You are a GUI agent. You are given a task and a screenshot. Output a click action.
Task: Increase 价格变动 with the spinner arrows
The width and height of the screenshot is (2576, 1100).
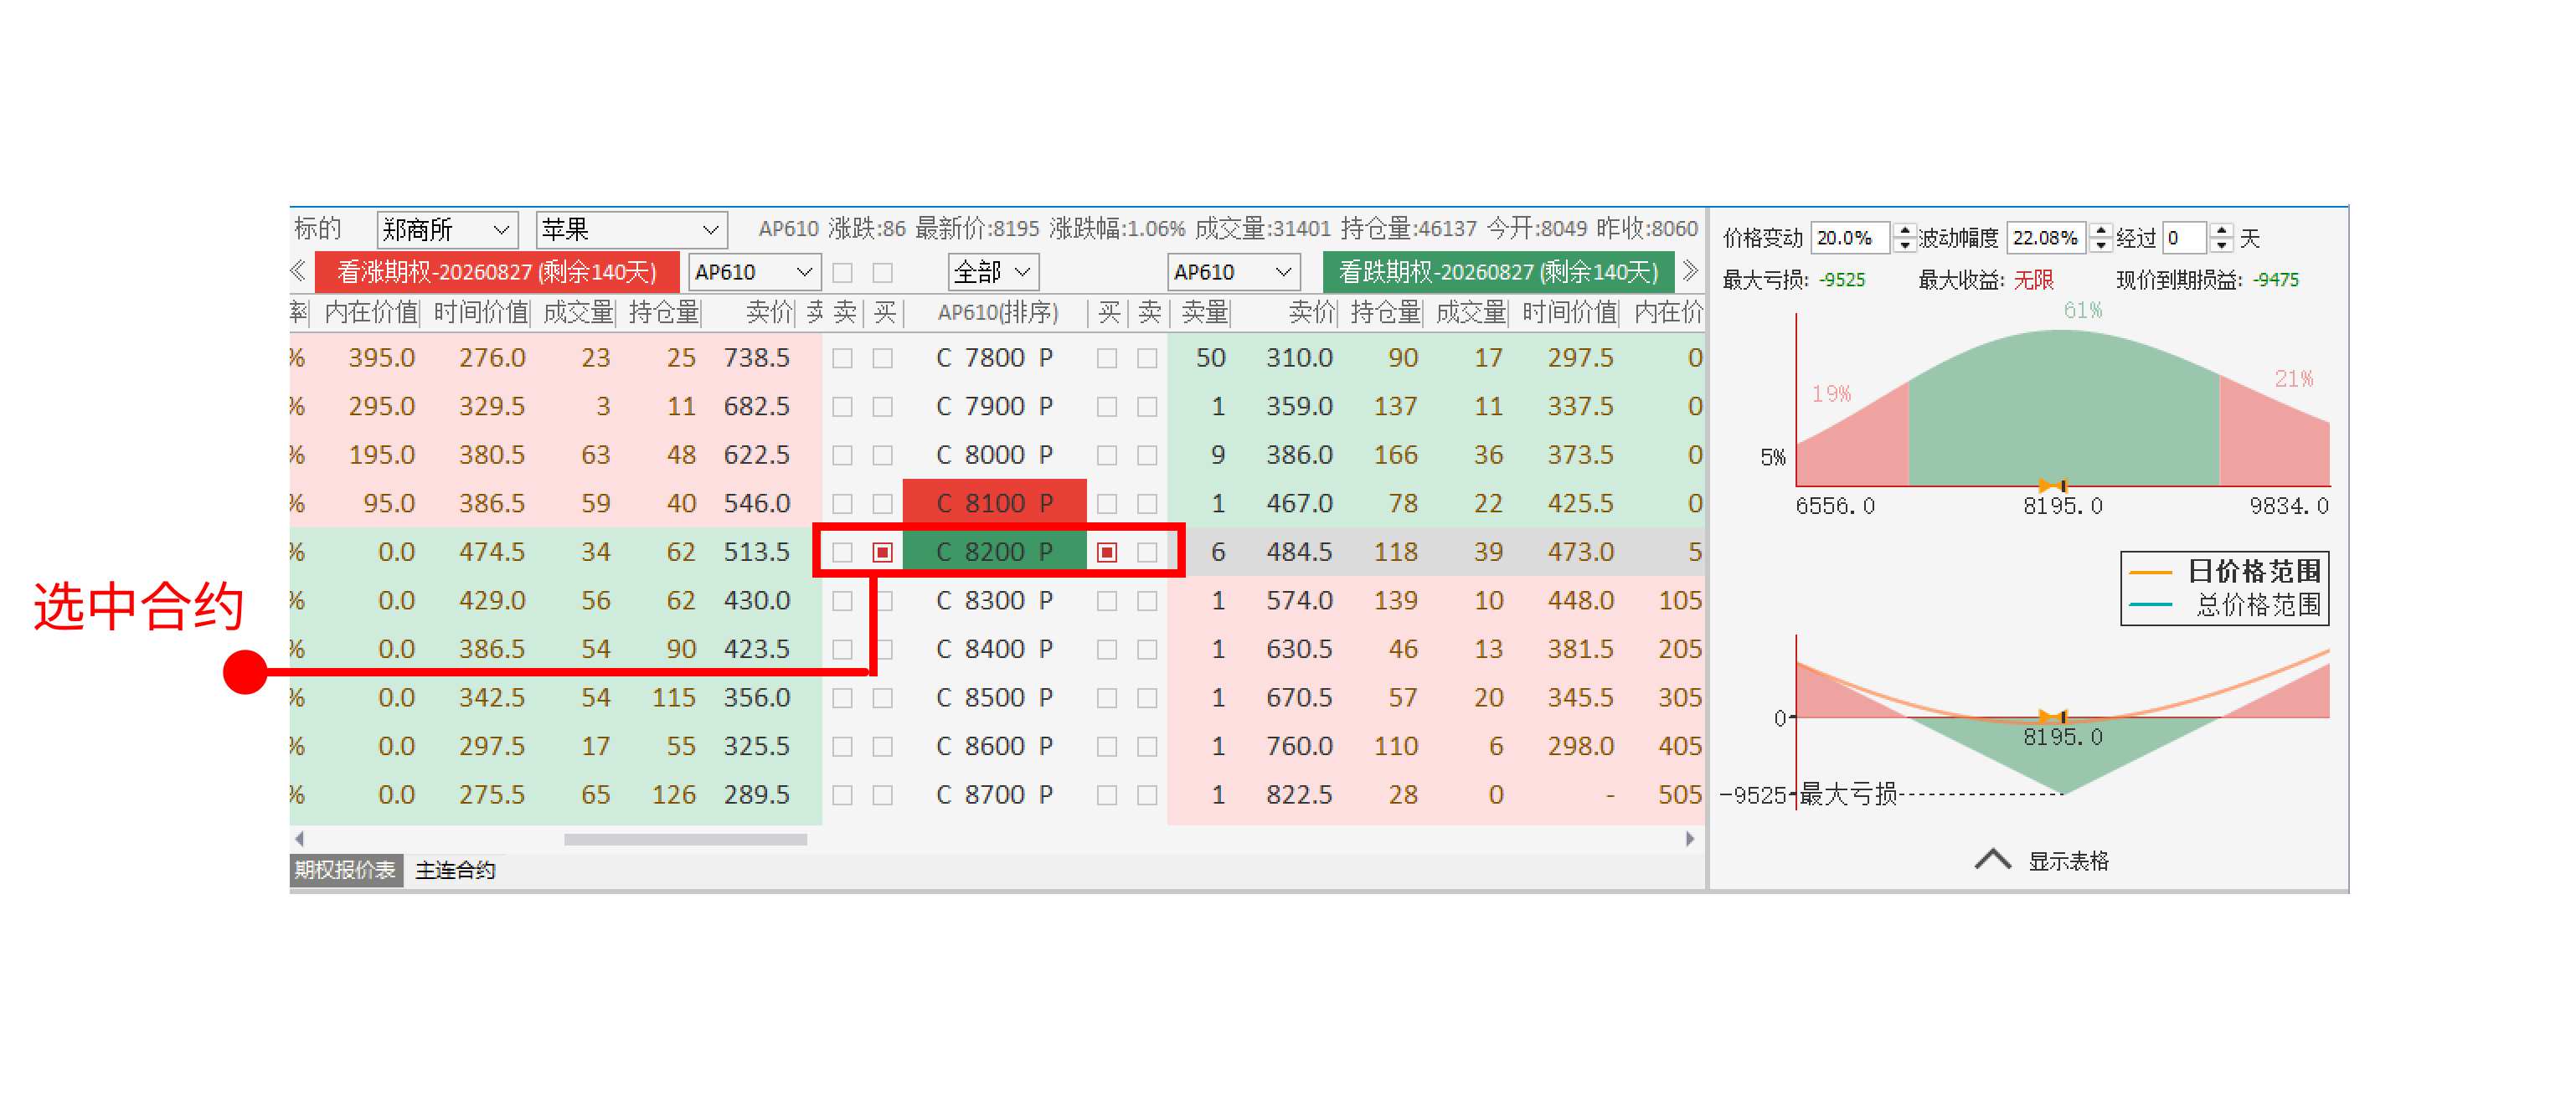pyautogui.click(x=1904, y=231)
